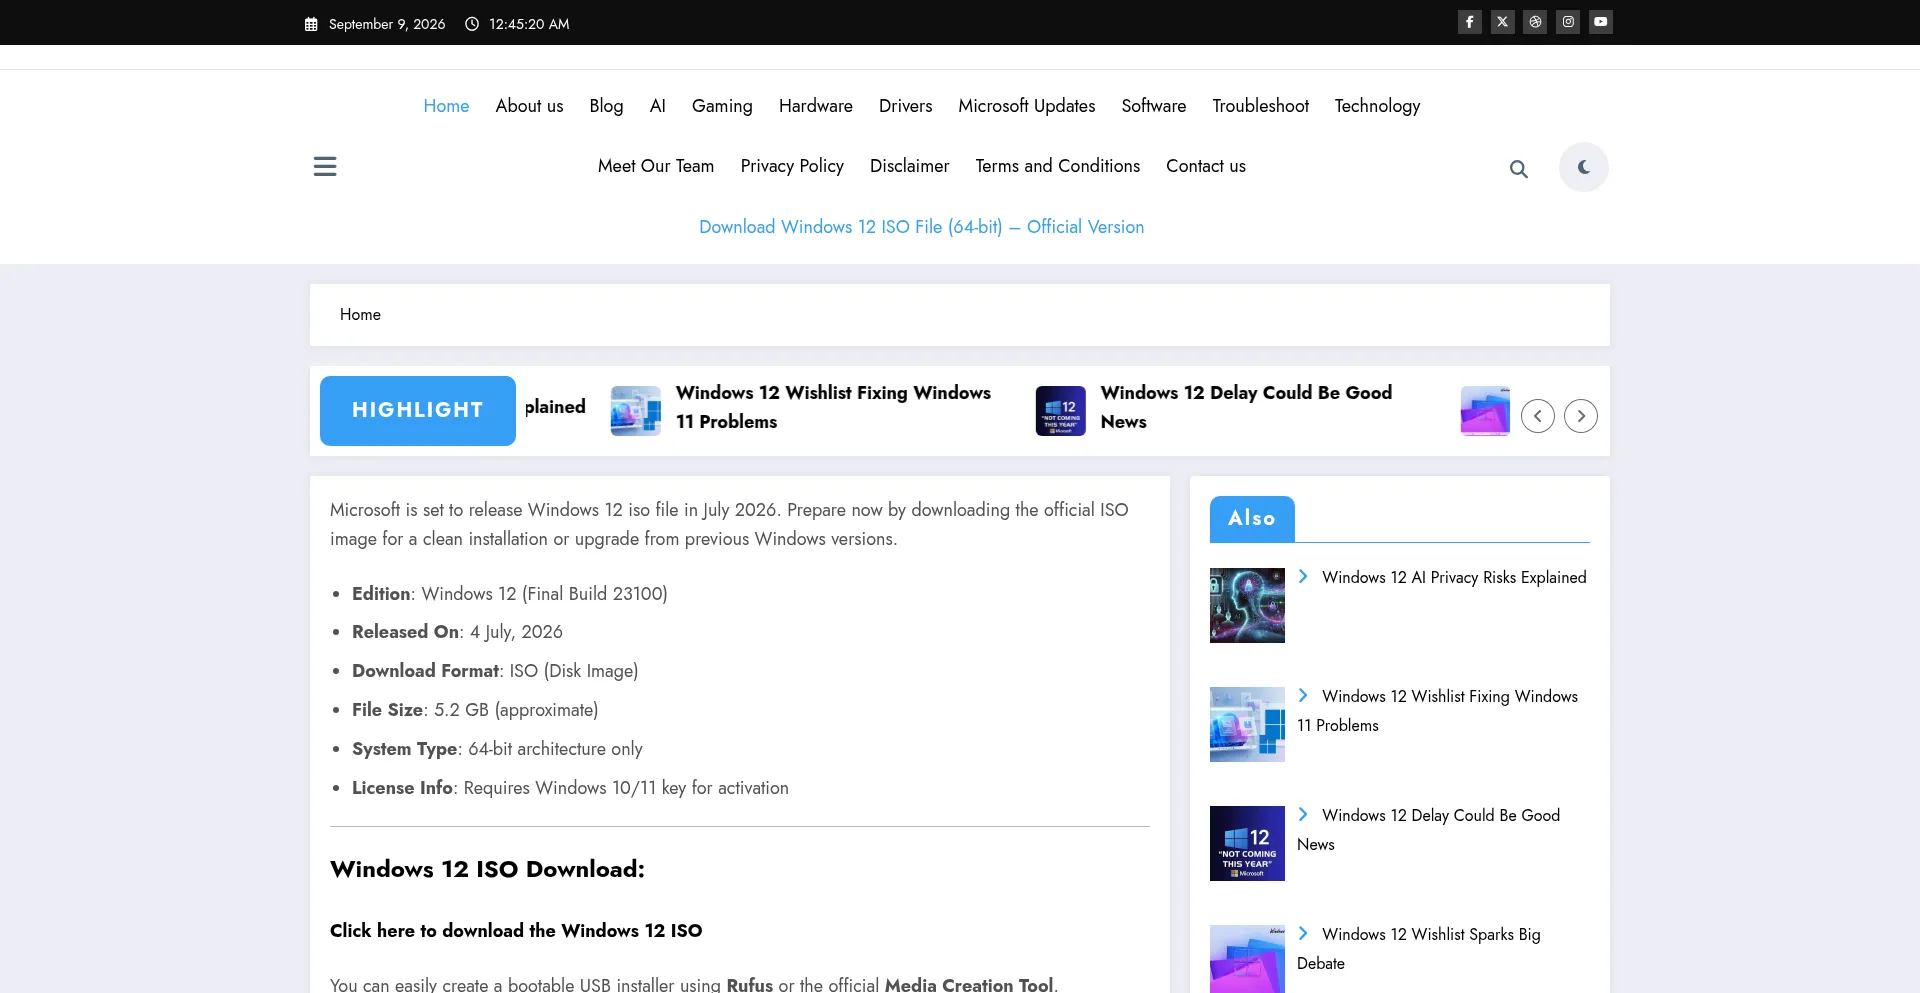This screenshot has width=1920, height=993.
Task: Click the Edition: Windows 12 bullet
Action: tap(510, 593)
